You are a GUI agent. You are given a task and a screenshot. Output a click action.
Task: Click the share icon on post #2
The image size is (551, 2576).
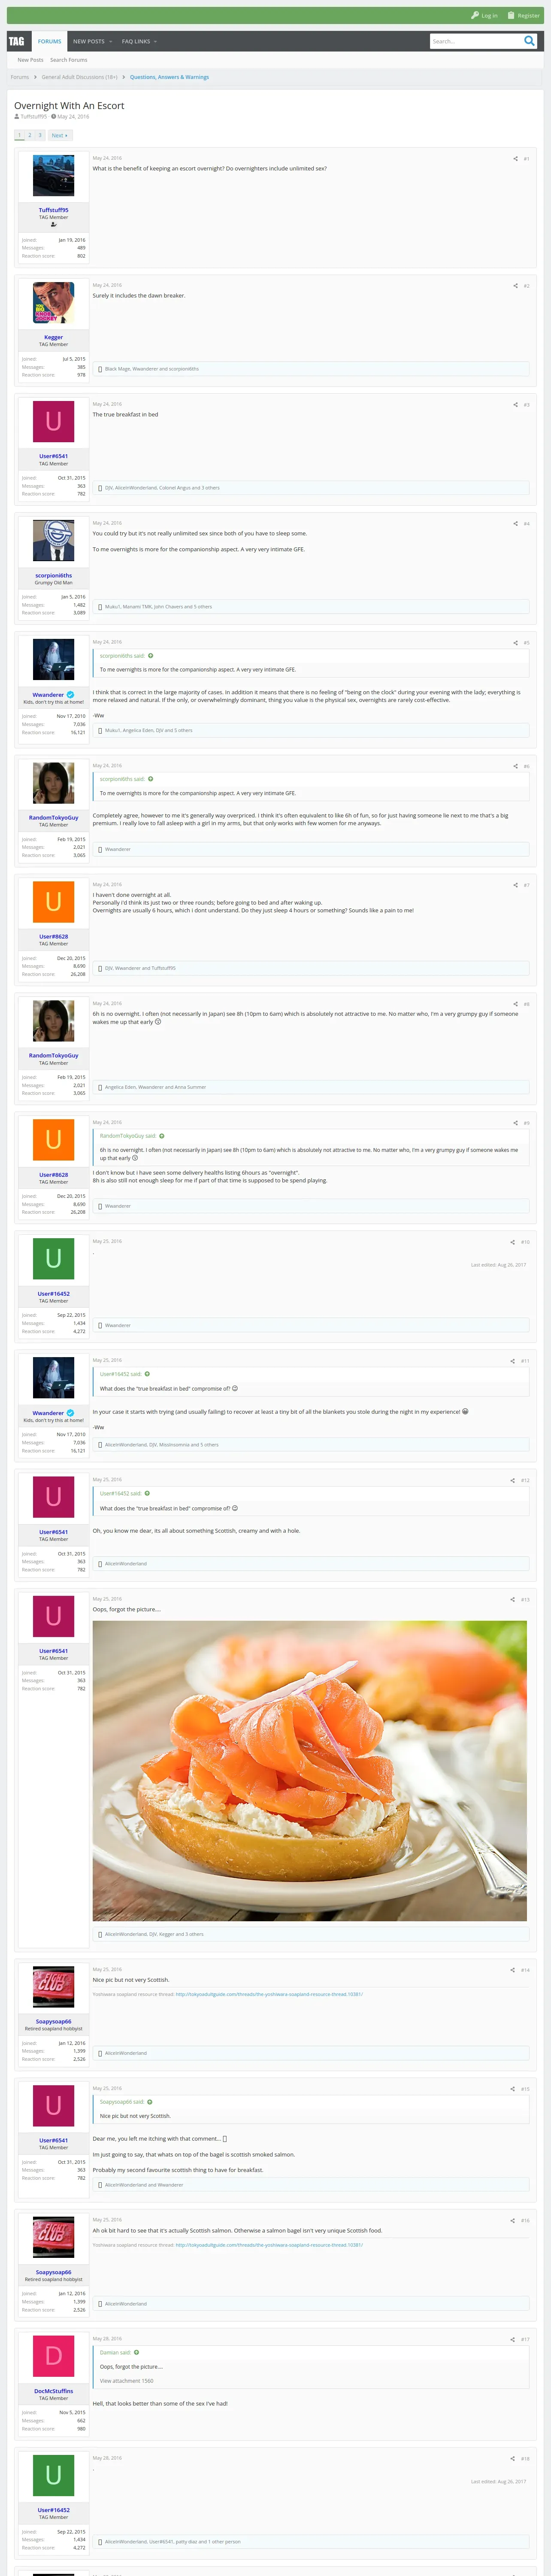[516, 286]
